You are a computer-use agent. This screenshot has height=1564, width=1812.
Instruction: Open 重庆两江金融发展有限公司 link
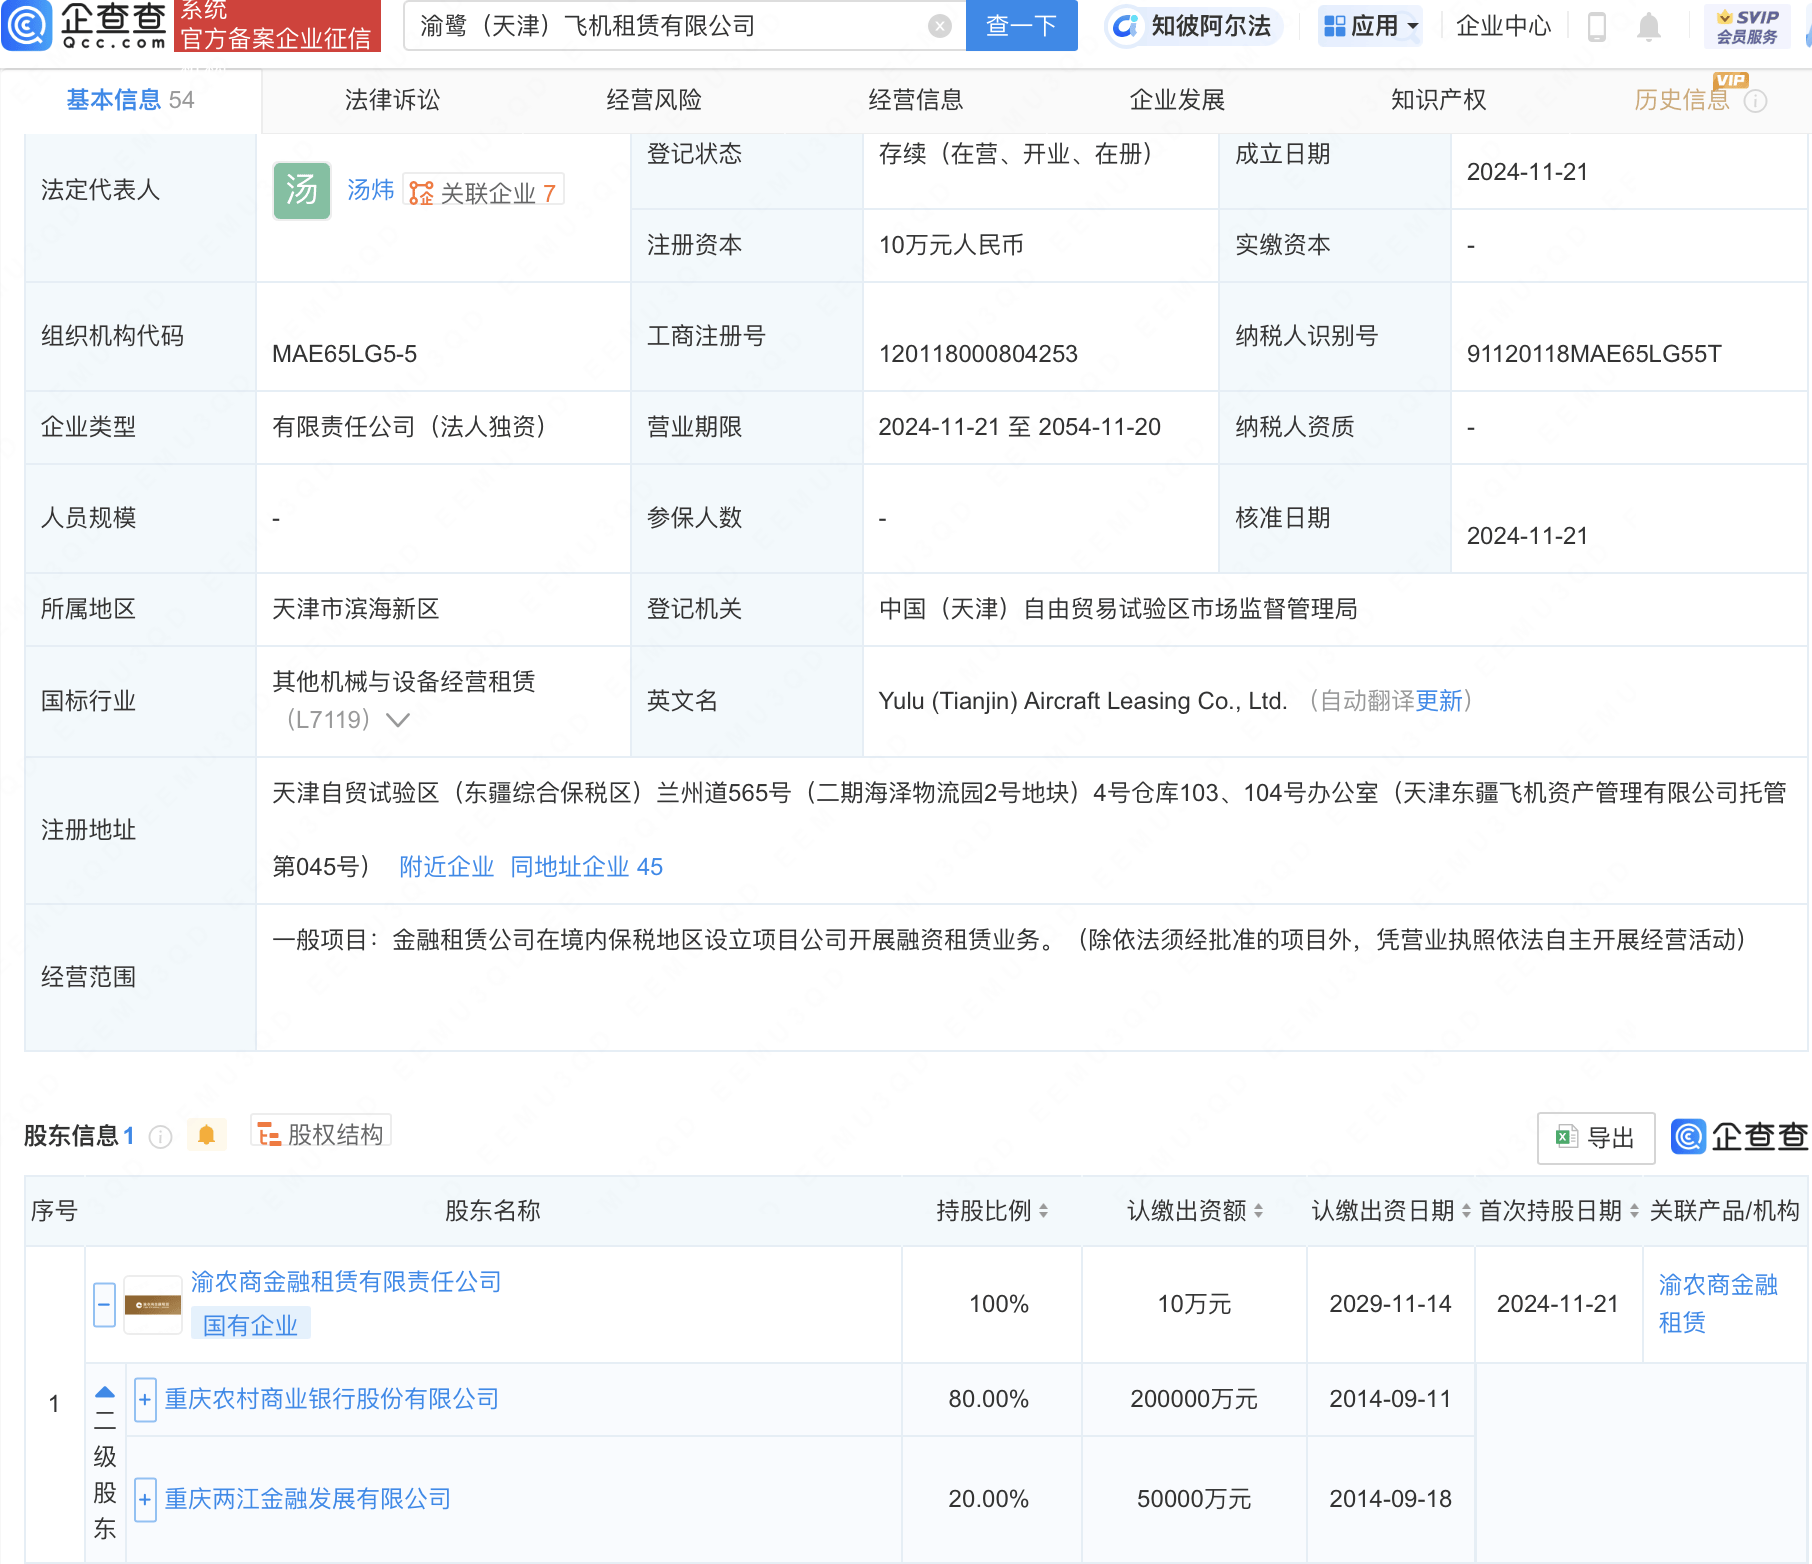[x=308, y=1499]
